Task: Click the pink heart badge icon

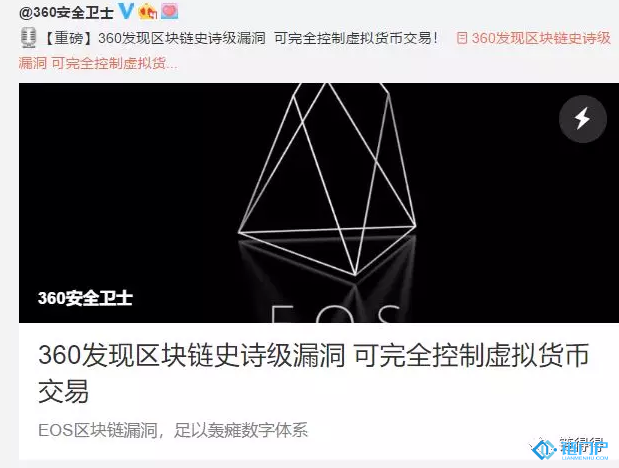Action: click(169, 11)
